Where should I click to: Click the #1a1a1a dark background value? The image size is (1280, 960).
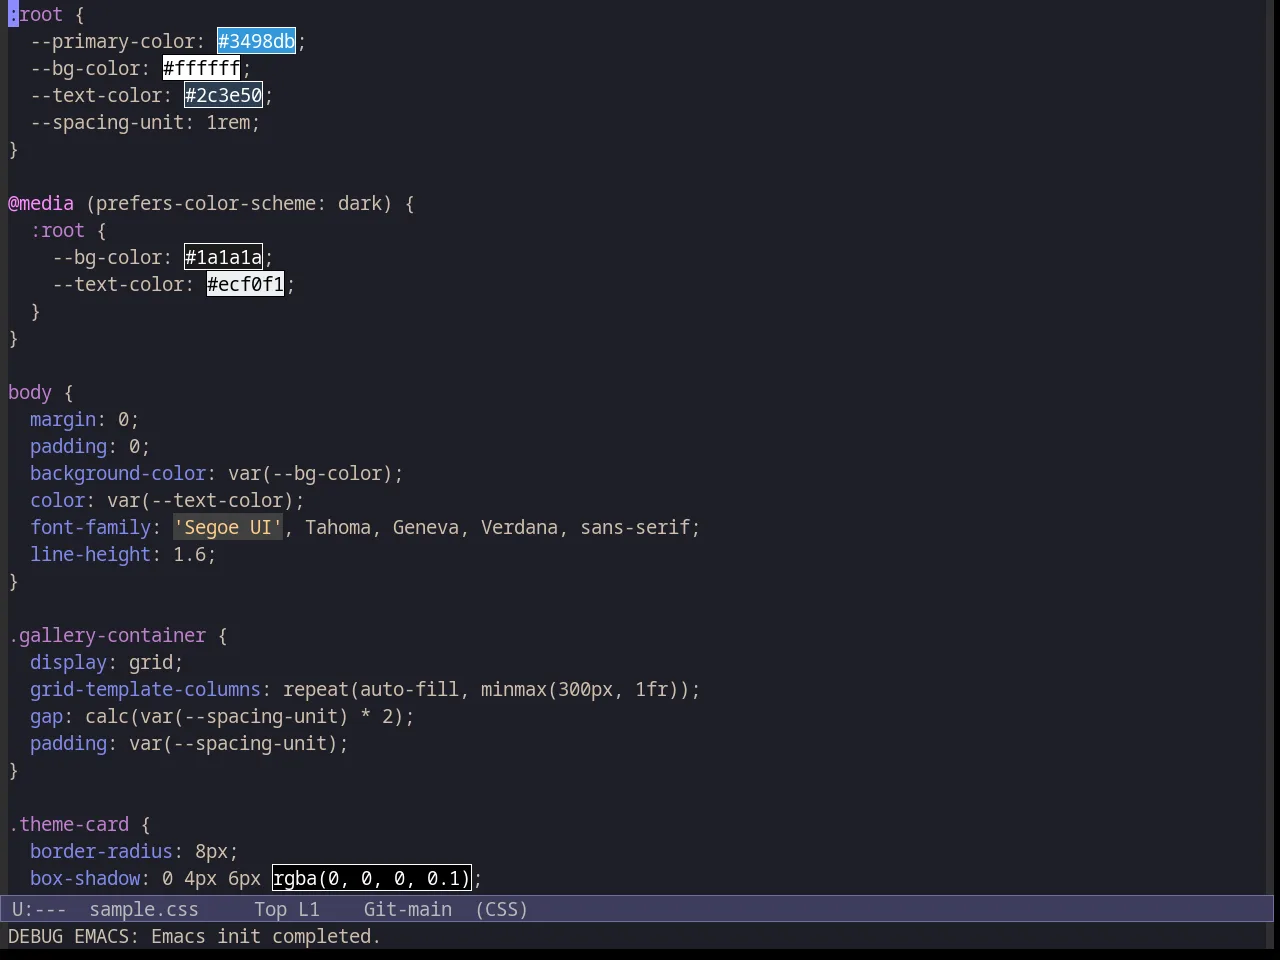[223, 257]
